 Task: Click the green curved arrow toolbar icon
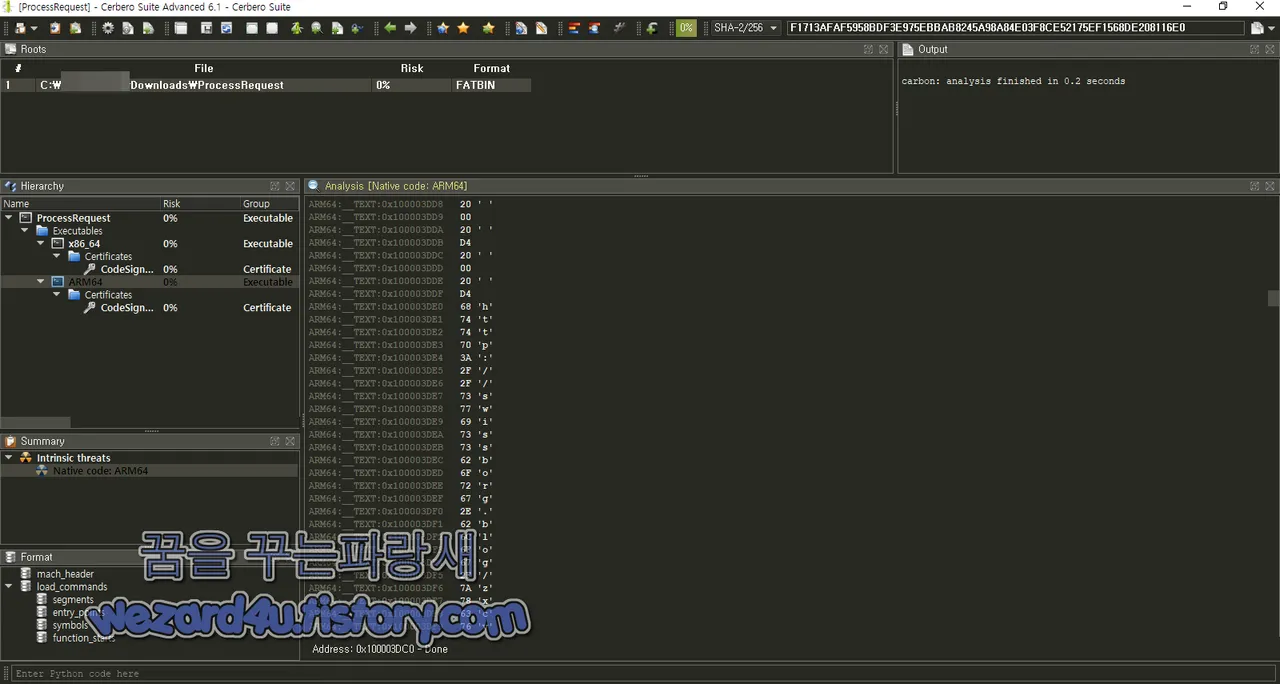(651, 28)
